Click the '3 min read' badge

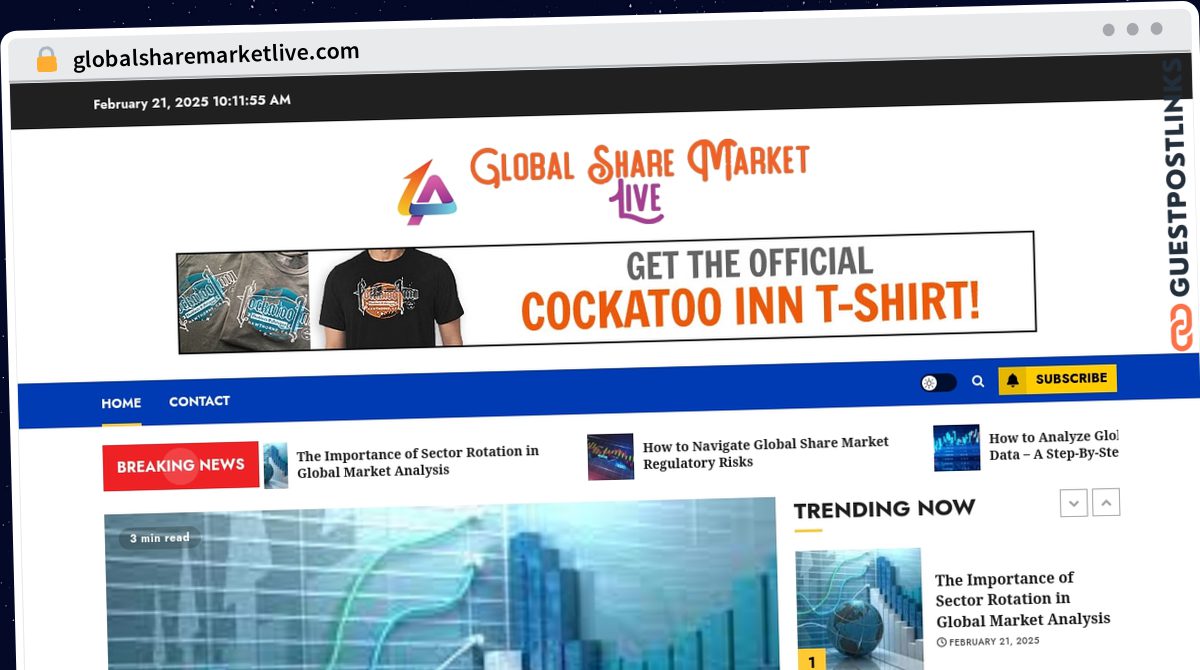click(x=160, y=538)
